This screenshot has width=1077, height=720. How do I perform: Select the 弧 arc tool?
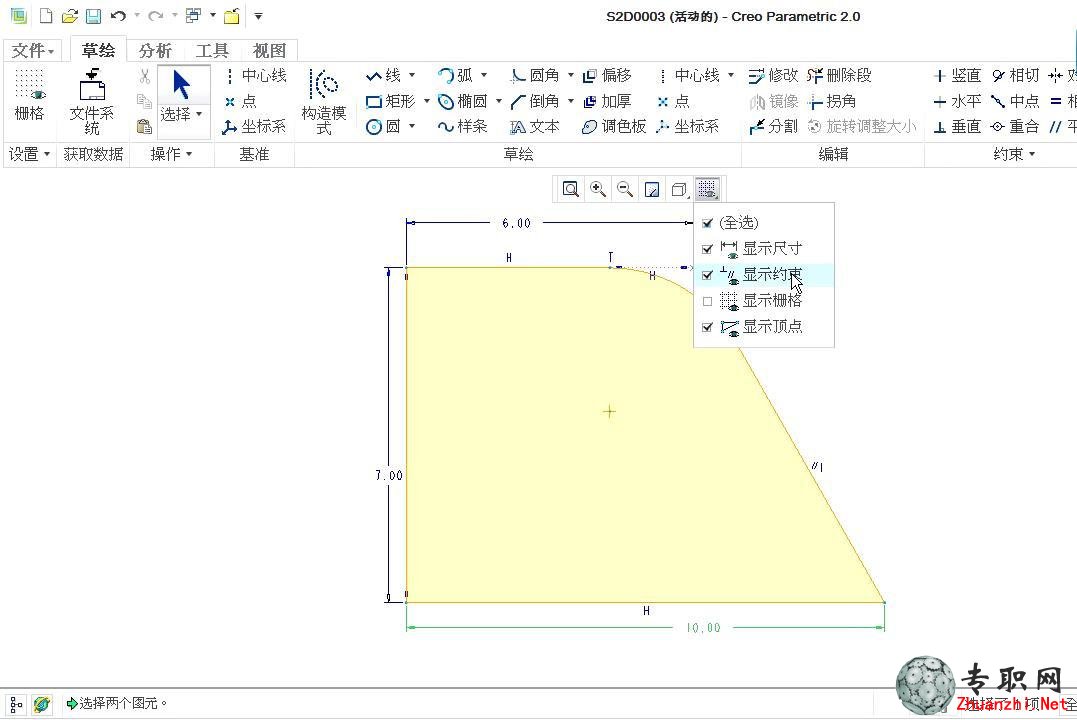pos(455,76)
